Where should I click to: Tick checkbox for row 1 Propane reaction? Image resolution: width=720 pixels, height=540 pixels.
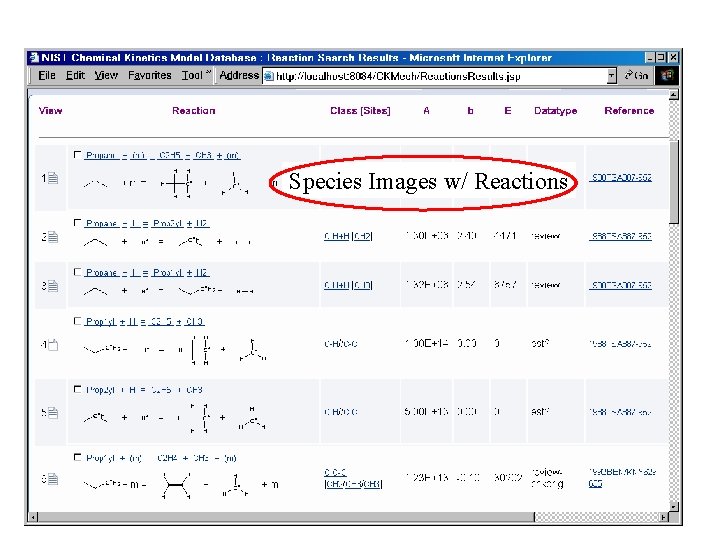click(77, 155)
